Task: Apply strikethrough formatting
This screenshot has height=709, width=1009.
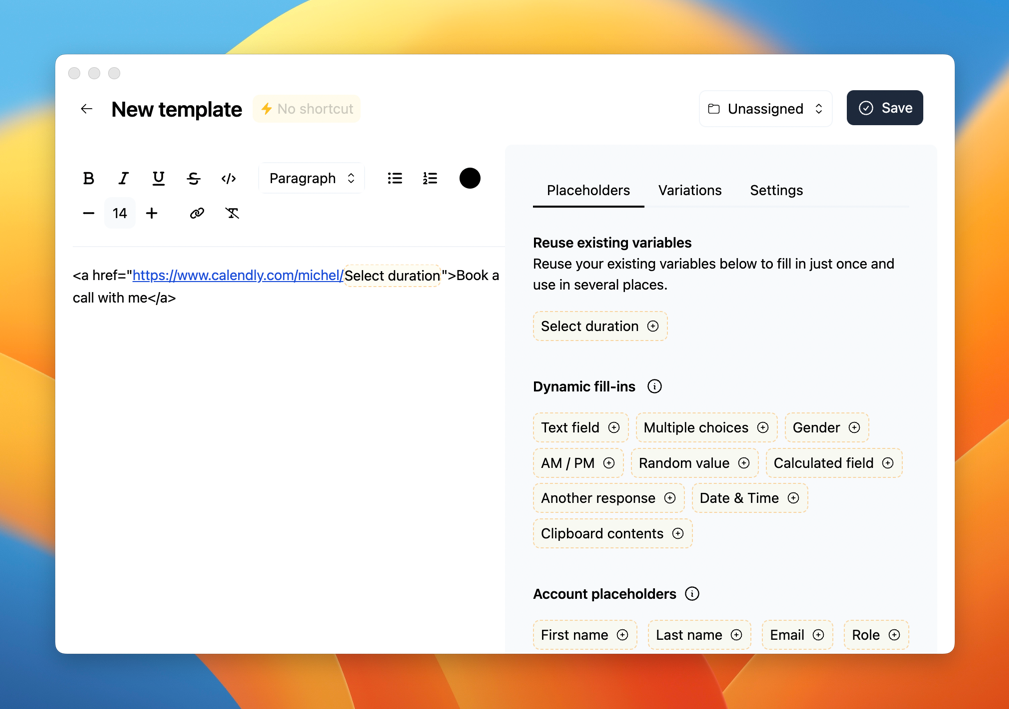Action: 193,178
